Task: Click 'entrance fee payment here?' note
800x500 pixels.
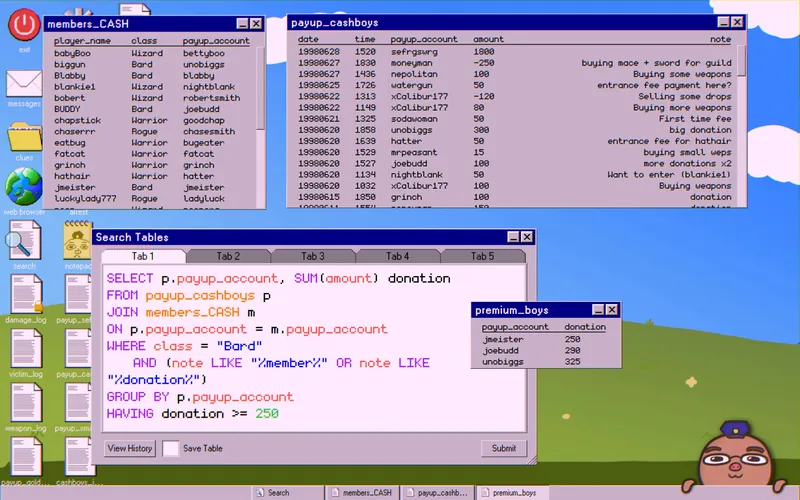Action: [x=664, y=85]
